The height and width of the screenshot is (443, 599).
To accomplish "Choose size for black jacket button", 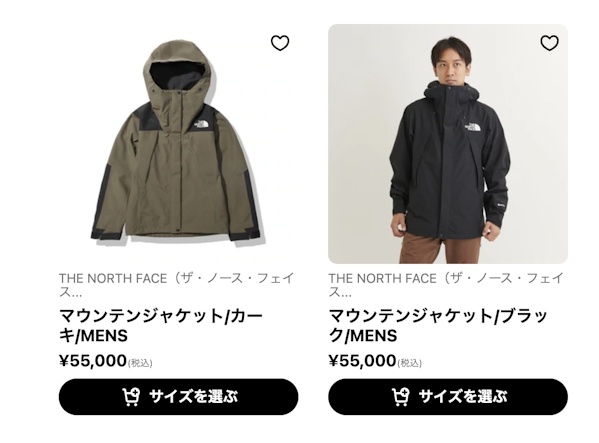I will [448, 397].
